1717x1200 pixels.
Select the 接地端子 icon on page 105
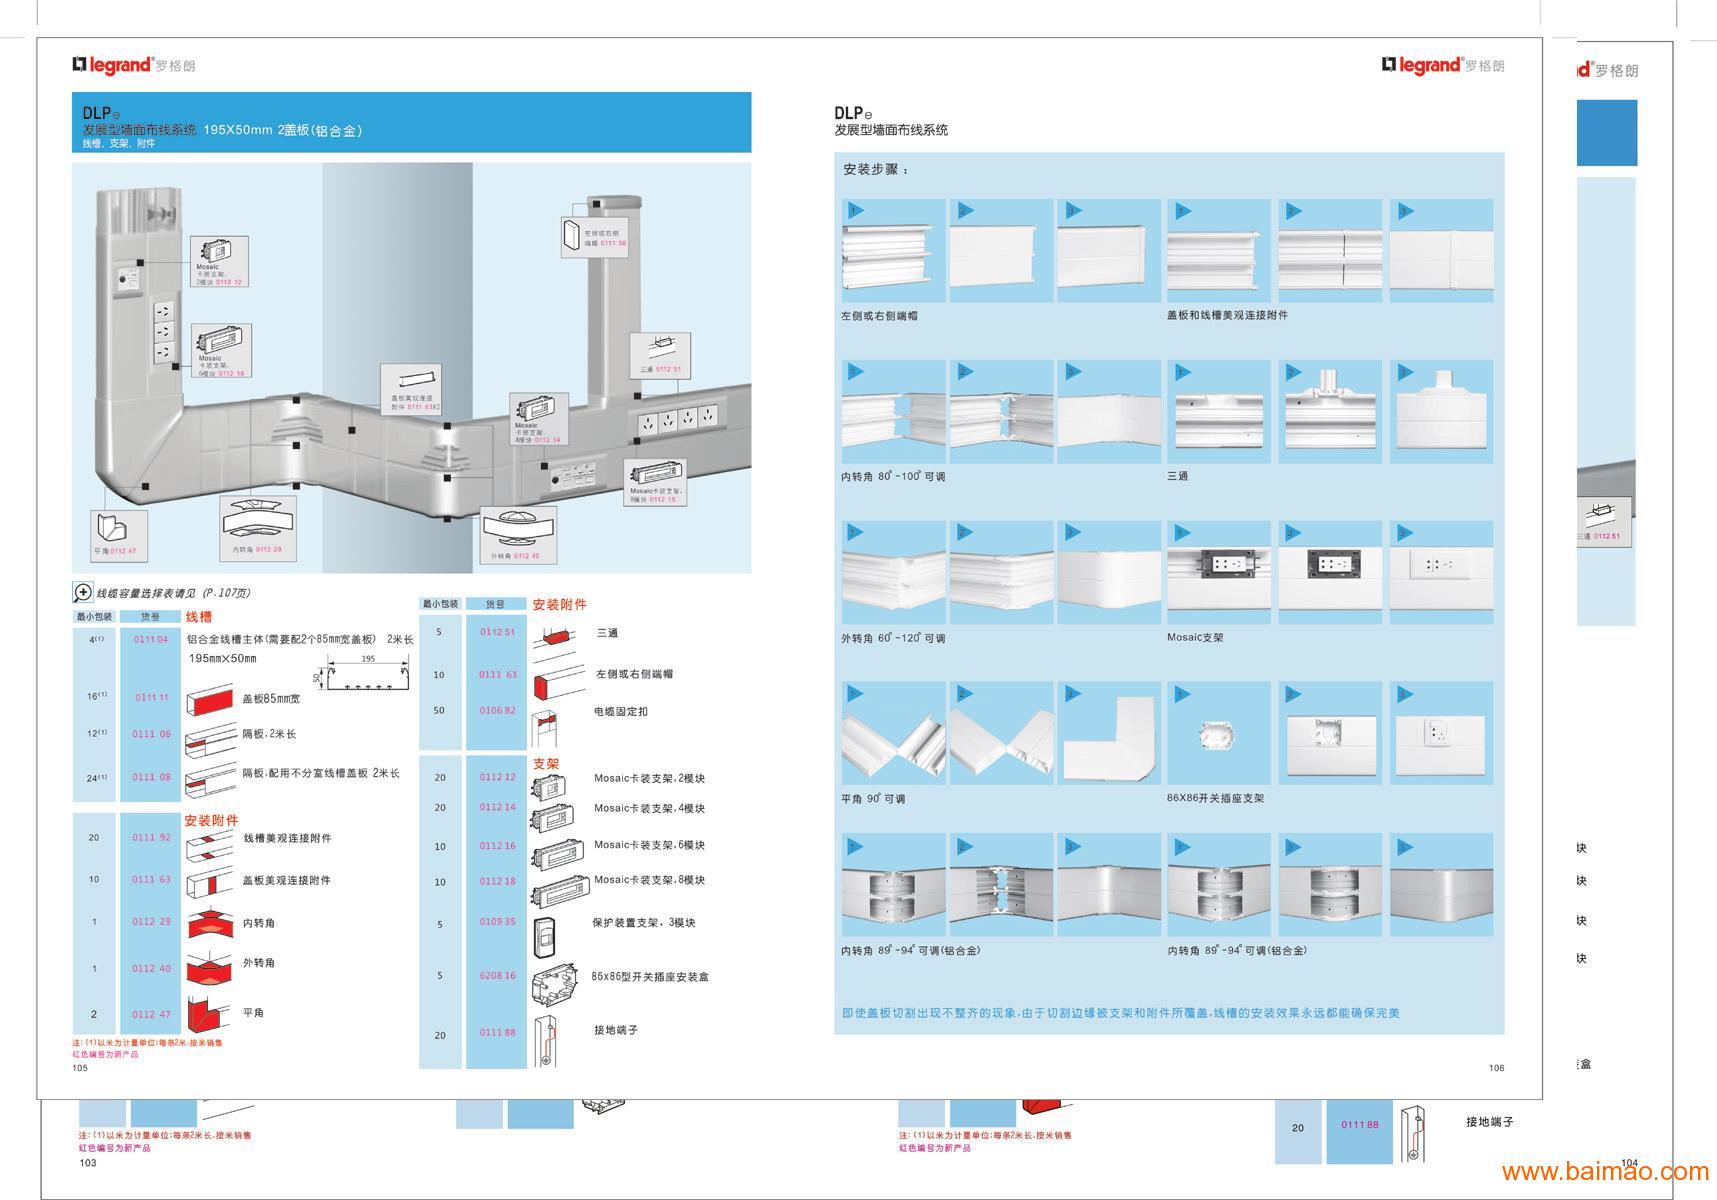point(544,1041)
